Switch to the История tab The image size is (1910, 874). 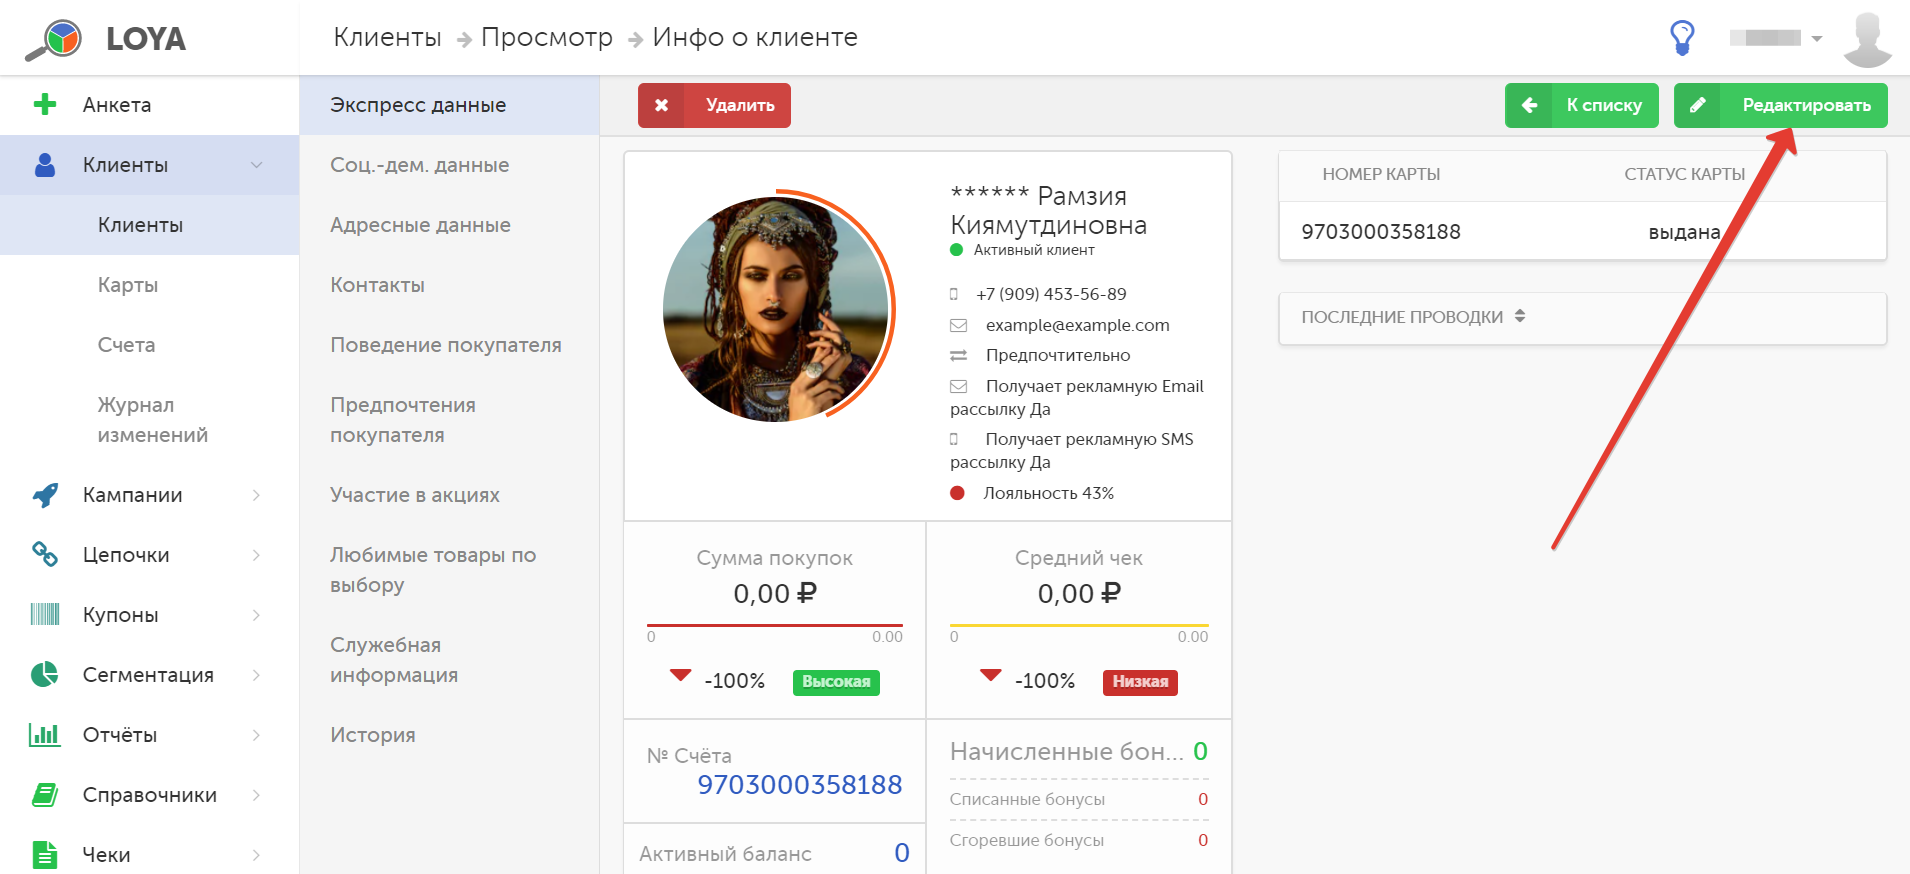click(x=449, y=735)
